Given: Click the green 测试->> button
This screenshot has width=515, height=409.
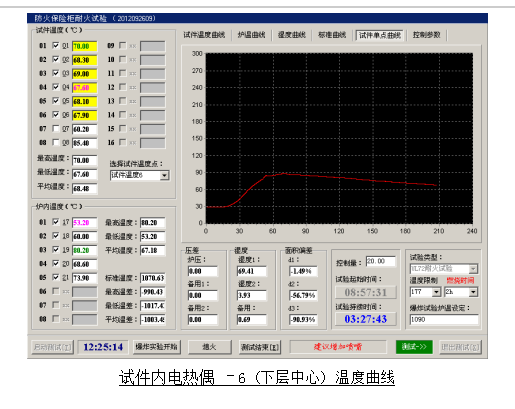Looking at the screenshot, I should point(414,347).
